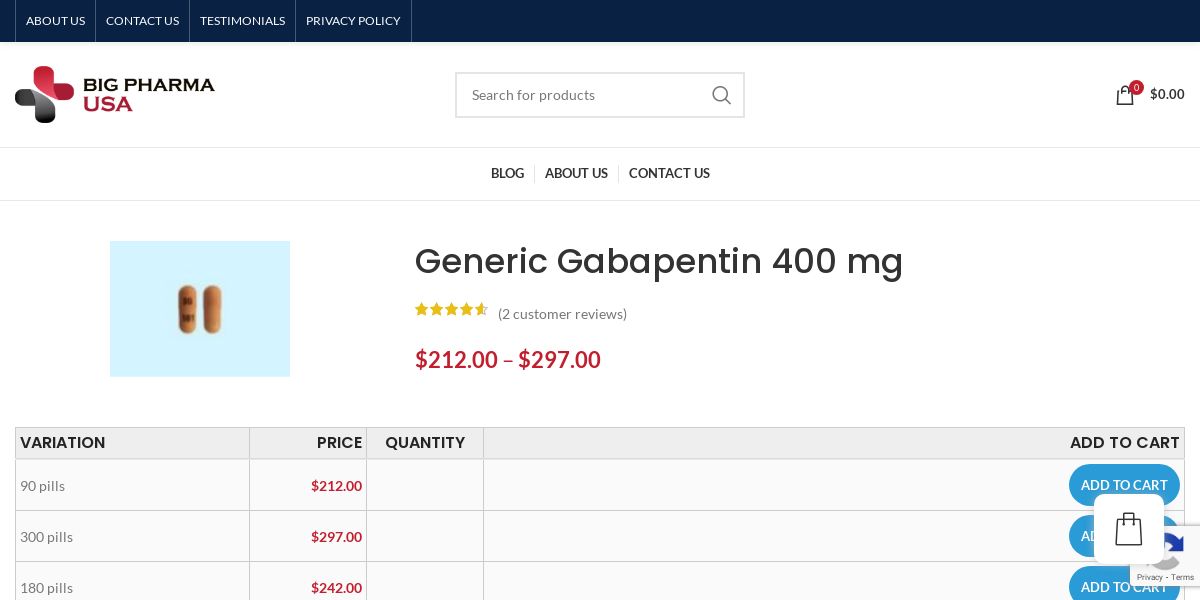Open the shopping cart icon in header
This screenshot has height=600, width=1200.
coord(1125,95)
